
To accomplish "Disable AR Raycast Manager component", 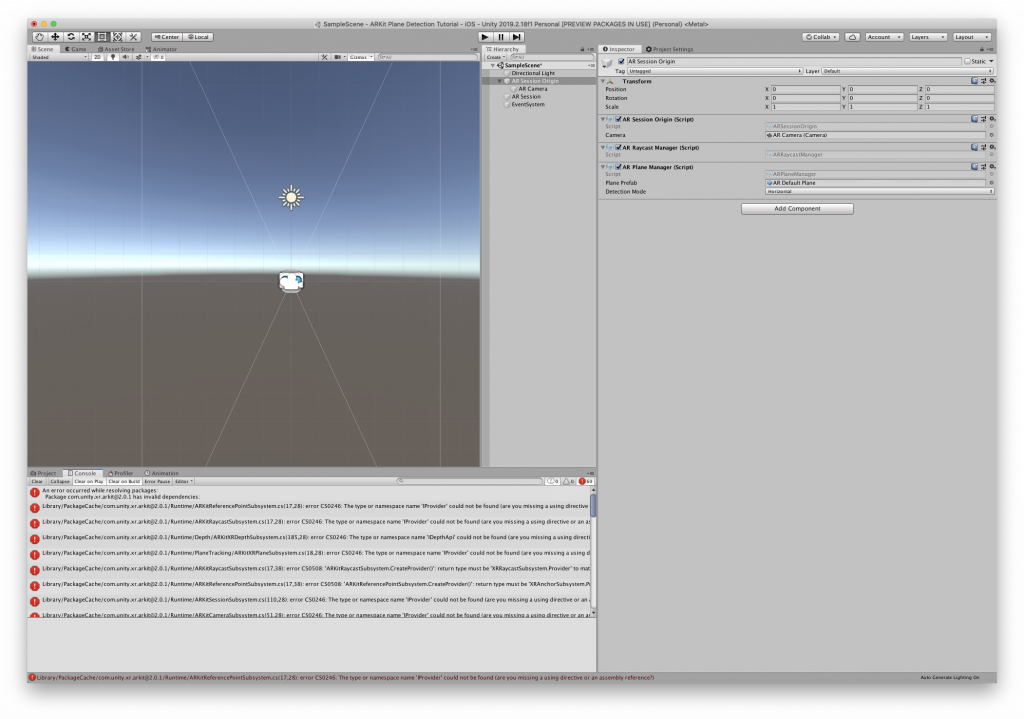I will 618,148.
